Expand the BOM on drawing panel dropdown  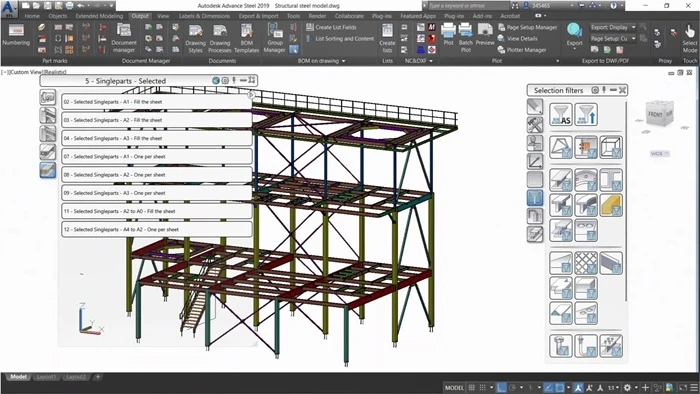(x=343, y=61)
